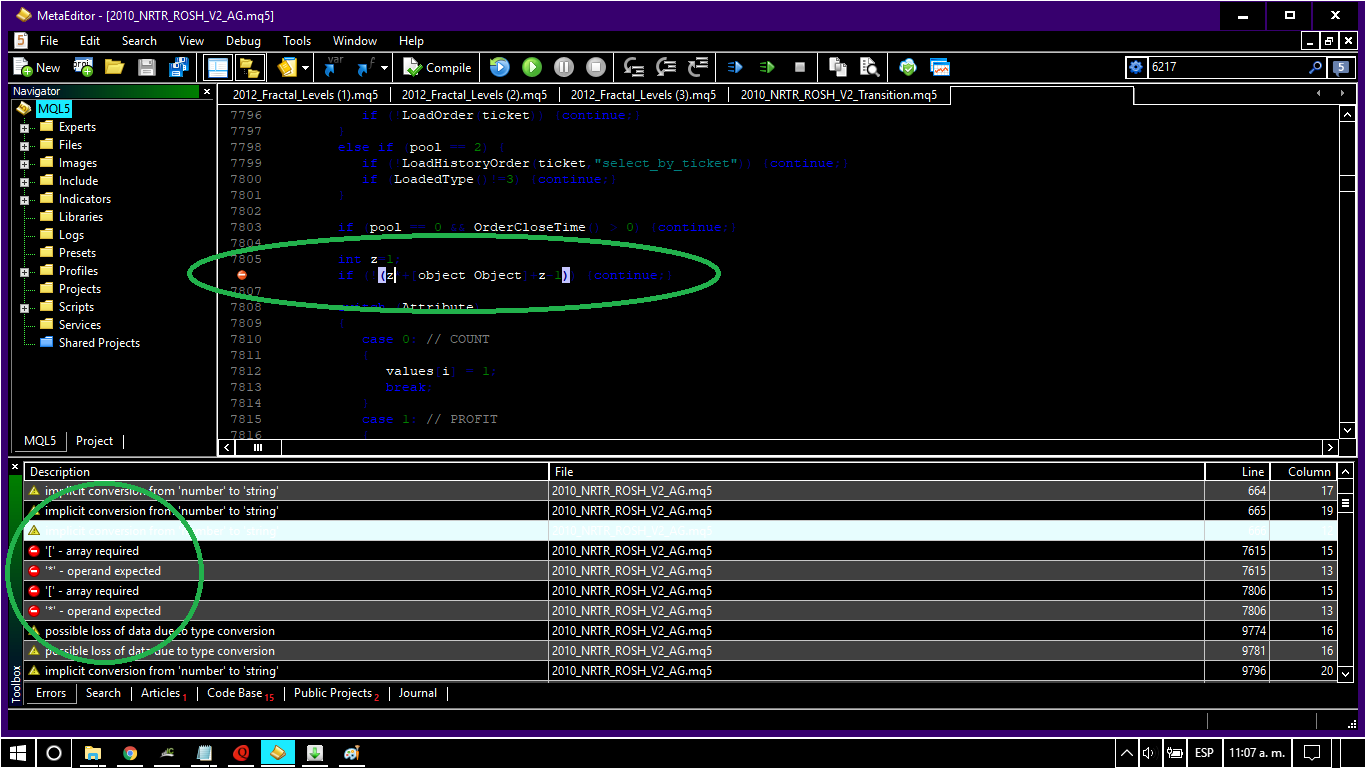The width and height of the screenshot is (1366, 768).
Task: Click the Save file icon
Action: point(146,67)
